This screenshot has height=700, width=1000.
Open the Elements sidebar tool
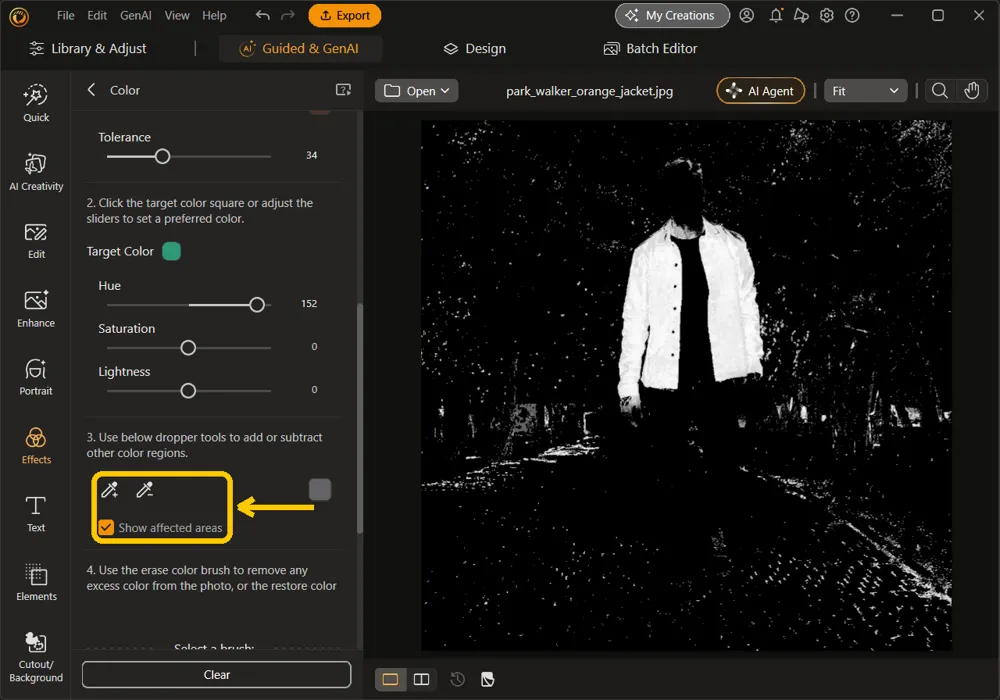(x=36, y=583)
